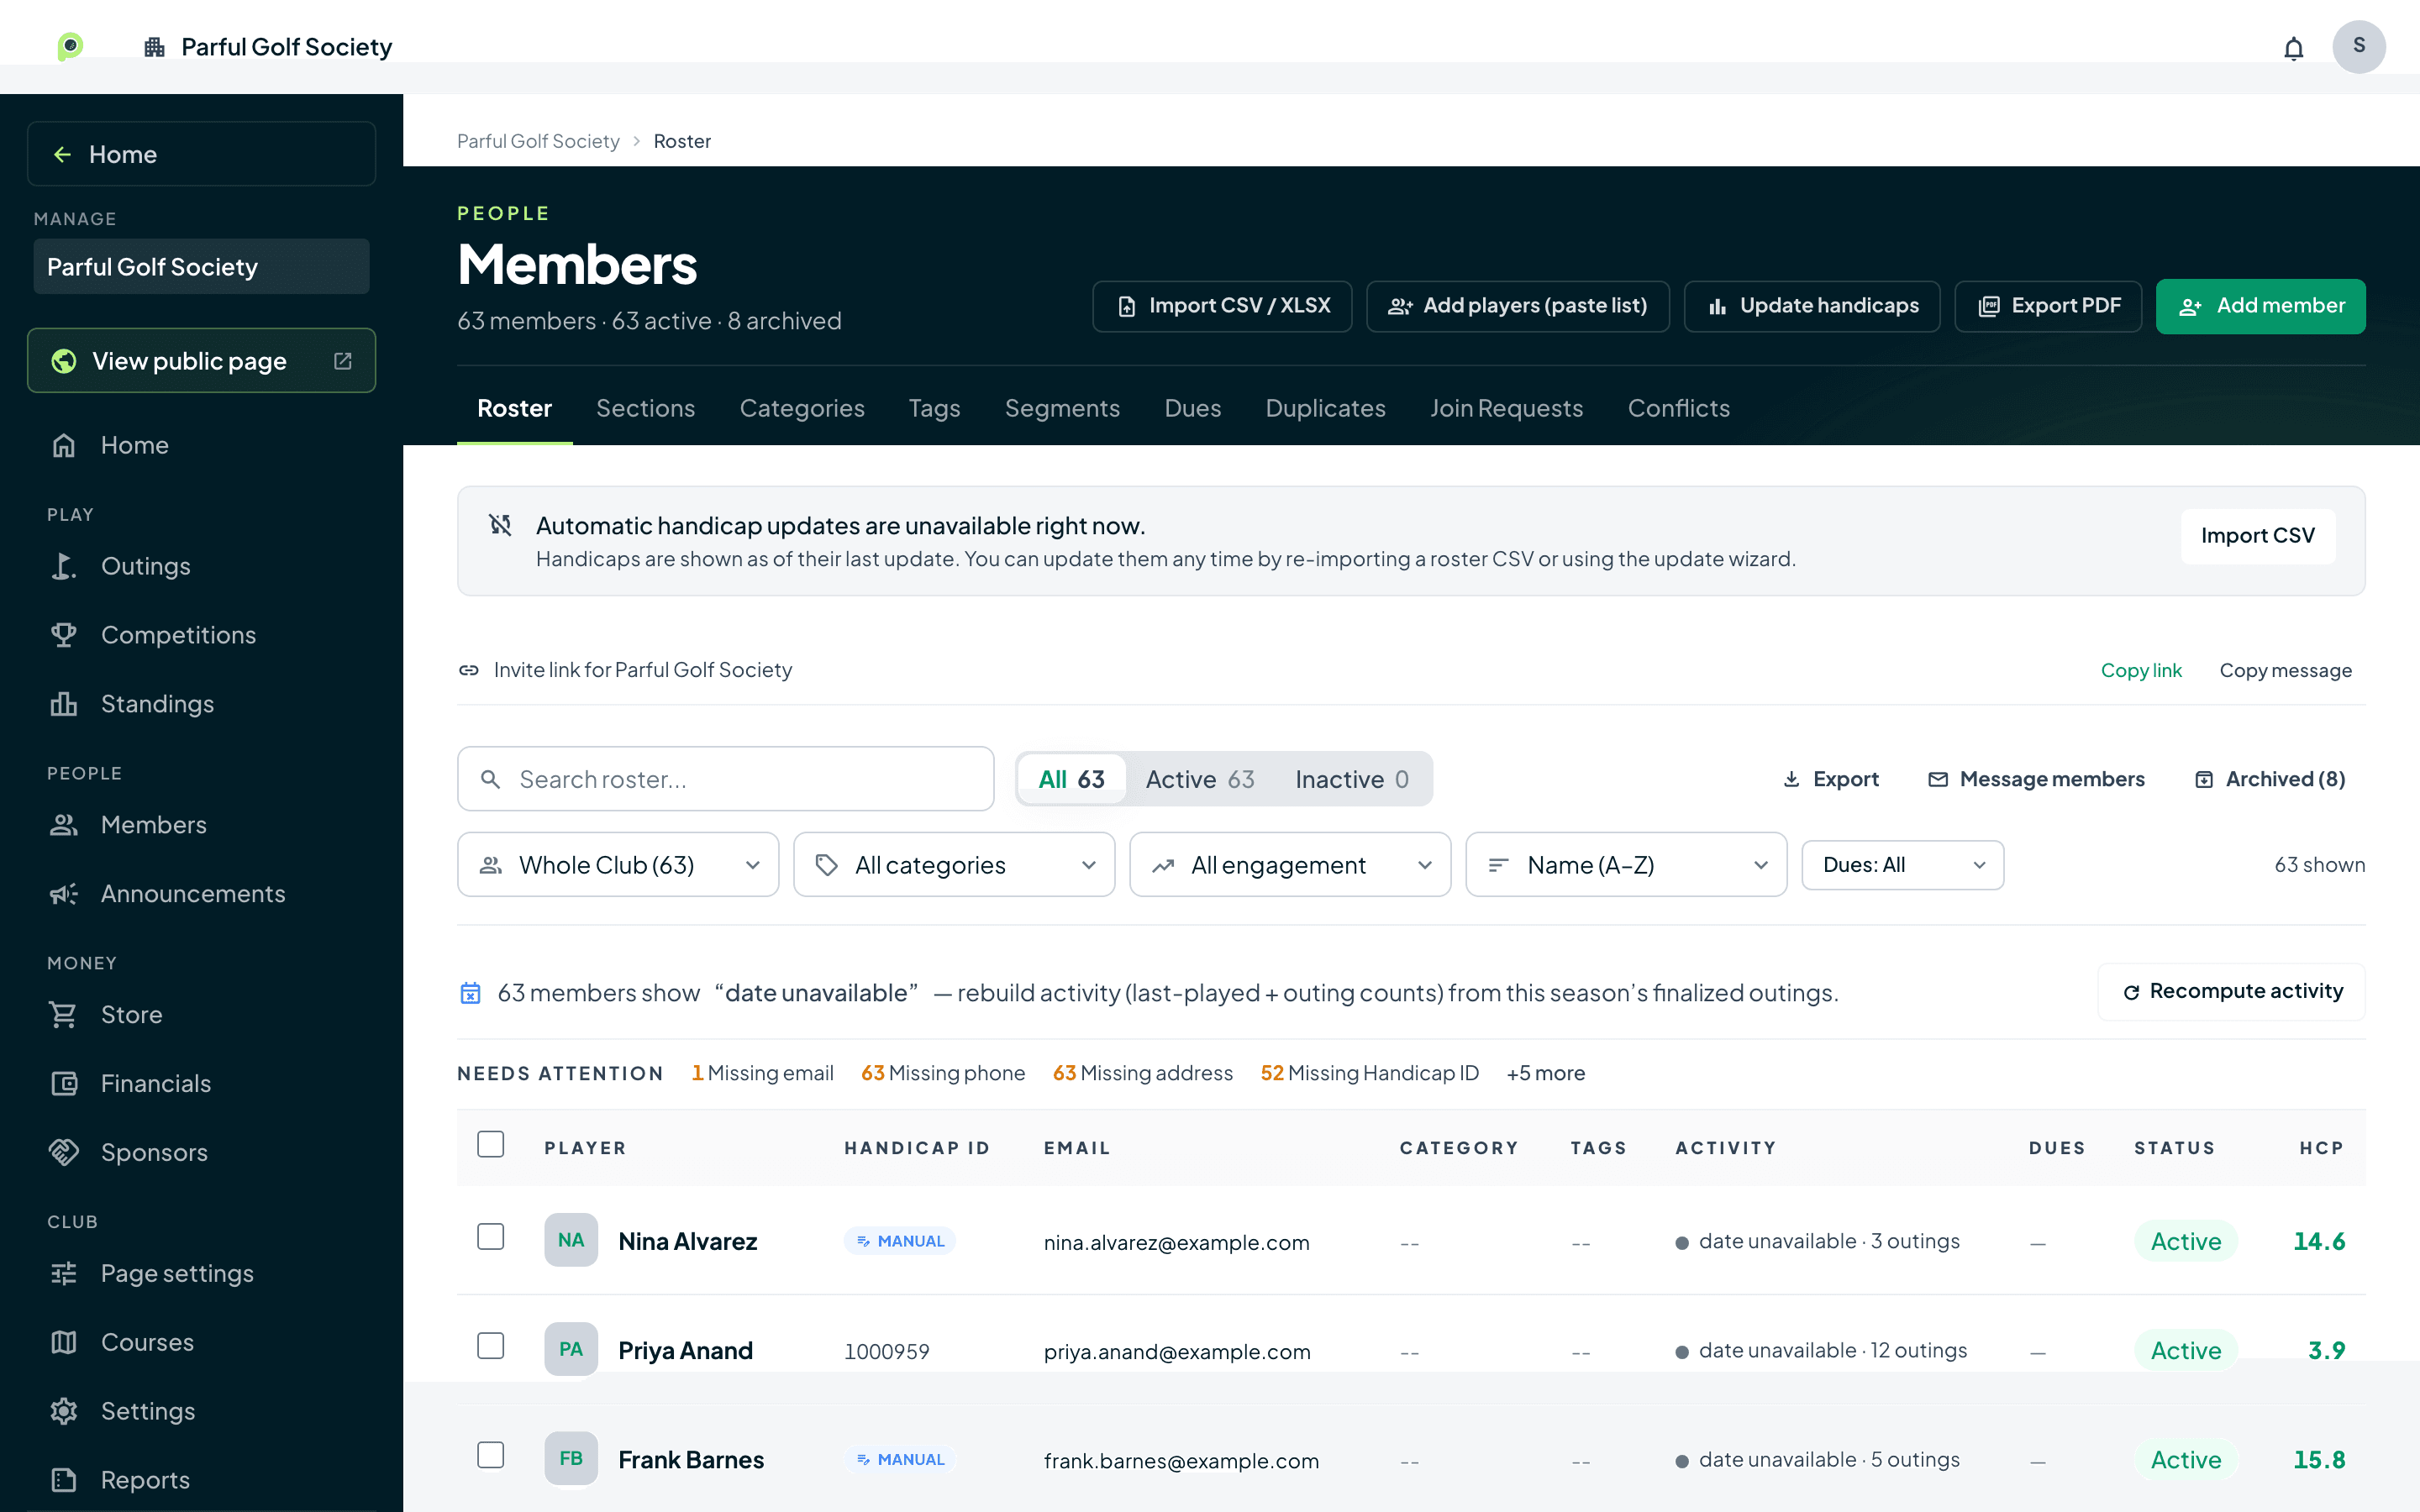This screenshot has width=2420, height=1512.
Task: Click the chain link icon beside Invite link
Action: pos(469,670)
